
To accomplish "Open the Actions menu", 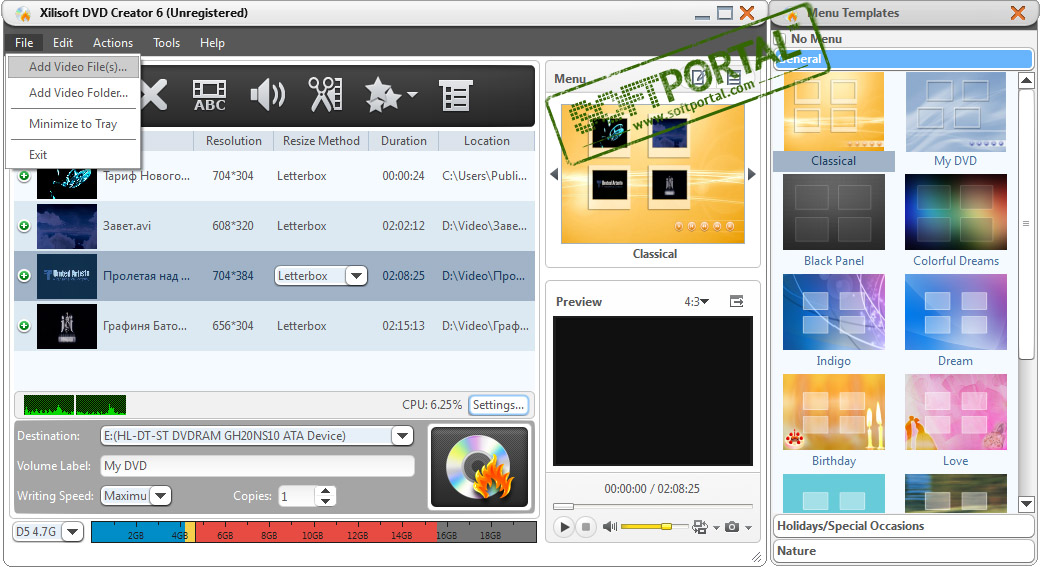I will point(113,42).
